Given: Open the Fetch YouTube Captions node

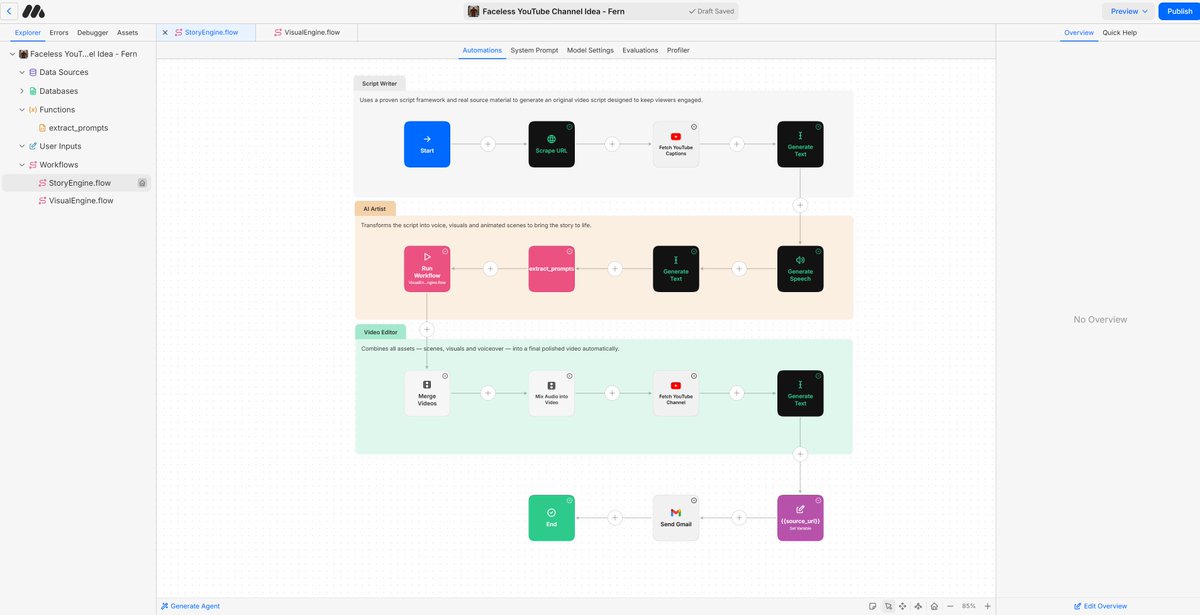Looking at the screenshot, I should tap(676, 144).
